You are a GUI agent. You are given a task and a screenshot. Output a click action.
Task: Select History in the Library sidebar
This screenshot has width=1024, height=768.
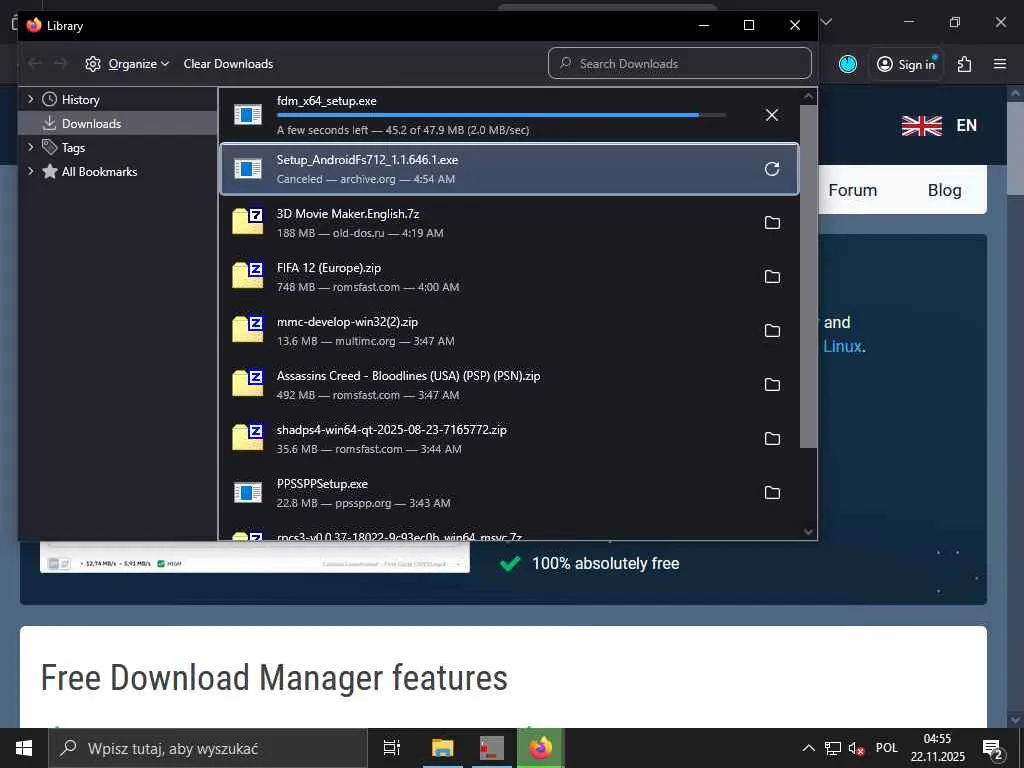point(80,99)
